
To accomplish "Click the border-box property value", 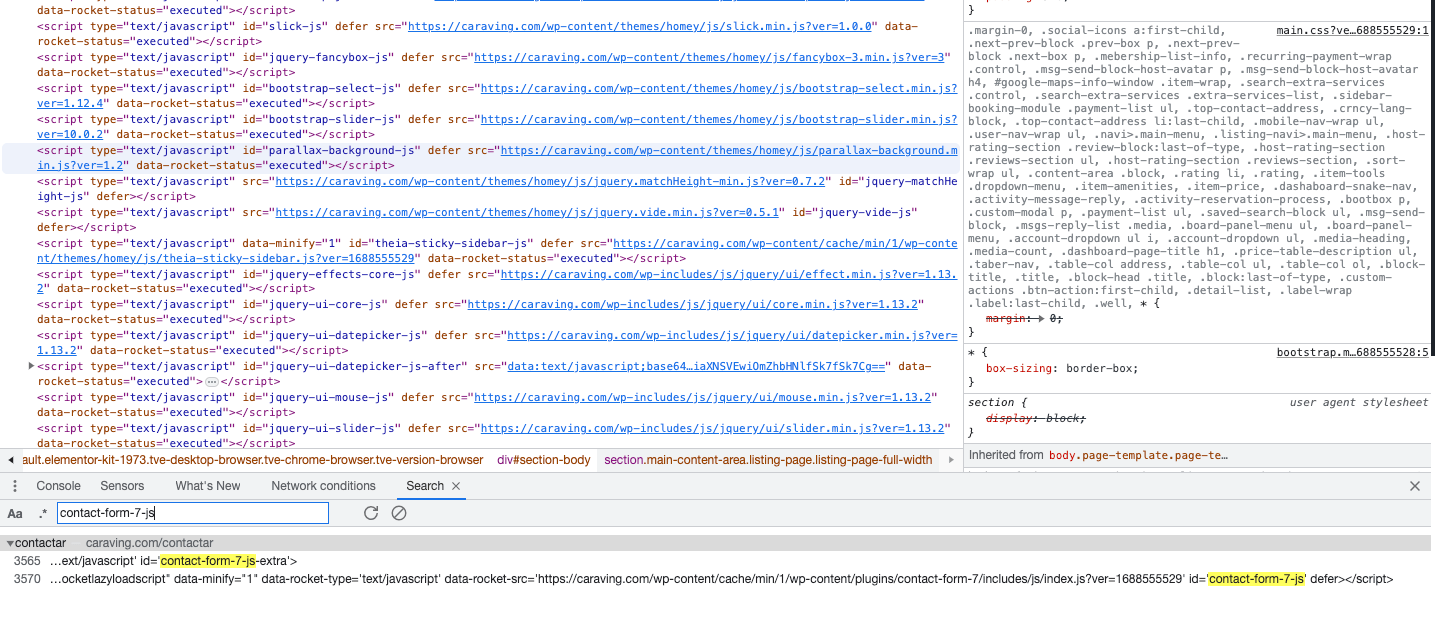I will click(x=1100, y=368).
